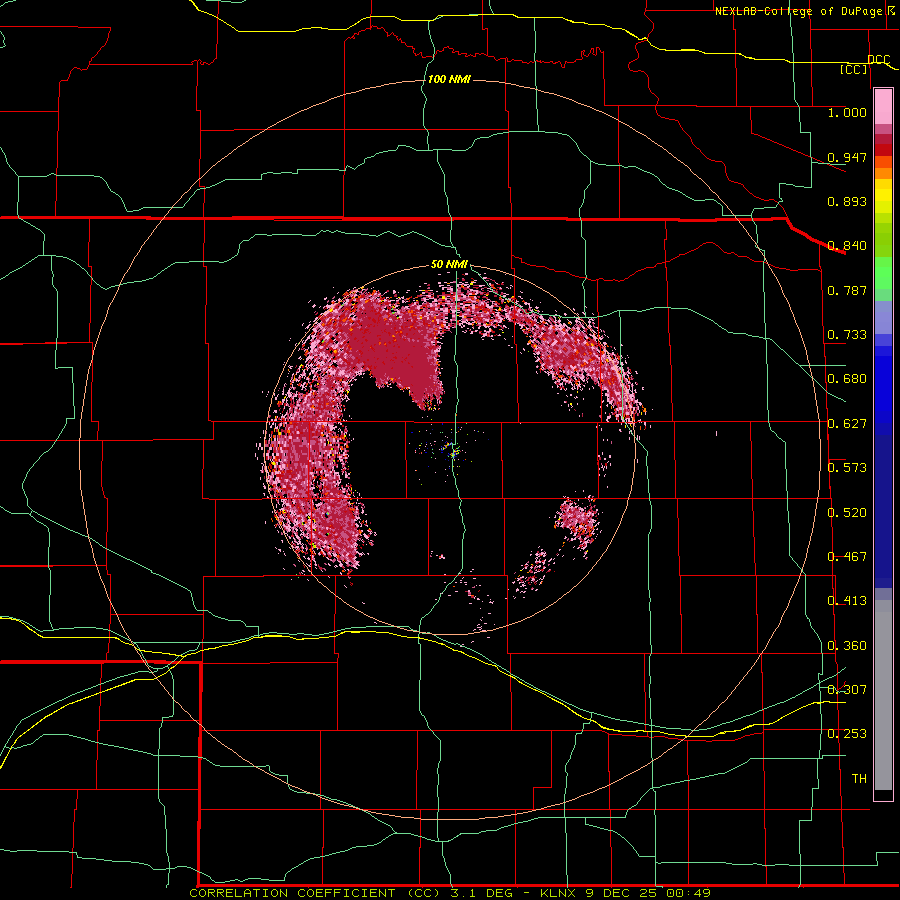Click the 100 NMI range ring label
The width and height of the screenshot is (900, 900).
point(449,79)
